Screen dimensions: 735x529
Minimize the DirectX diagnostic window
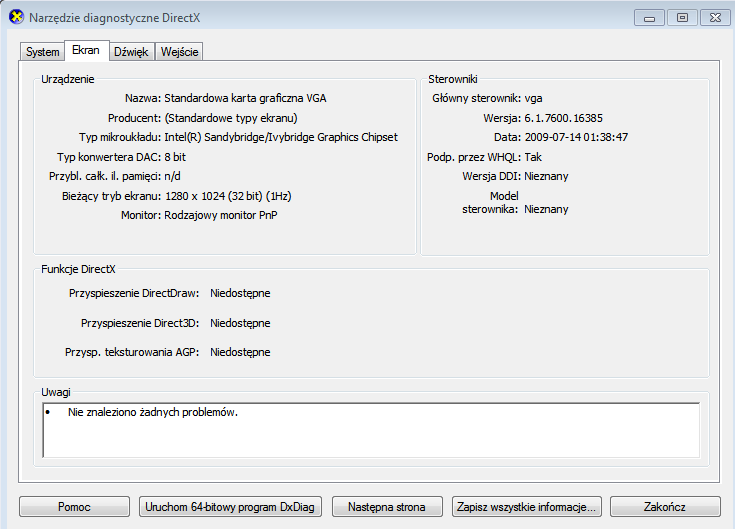click(x=649, y=18)
